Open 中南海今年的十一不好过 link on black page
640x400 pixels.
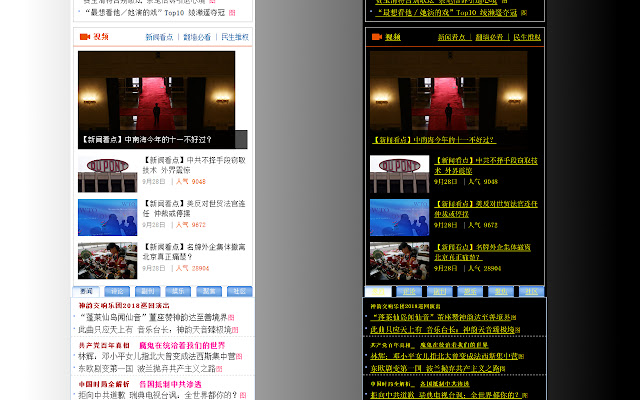[x=434, y=140]
